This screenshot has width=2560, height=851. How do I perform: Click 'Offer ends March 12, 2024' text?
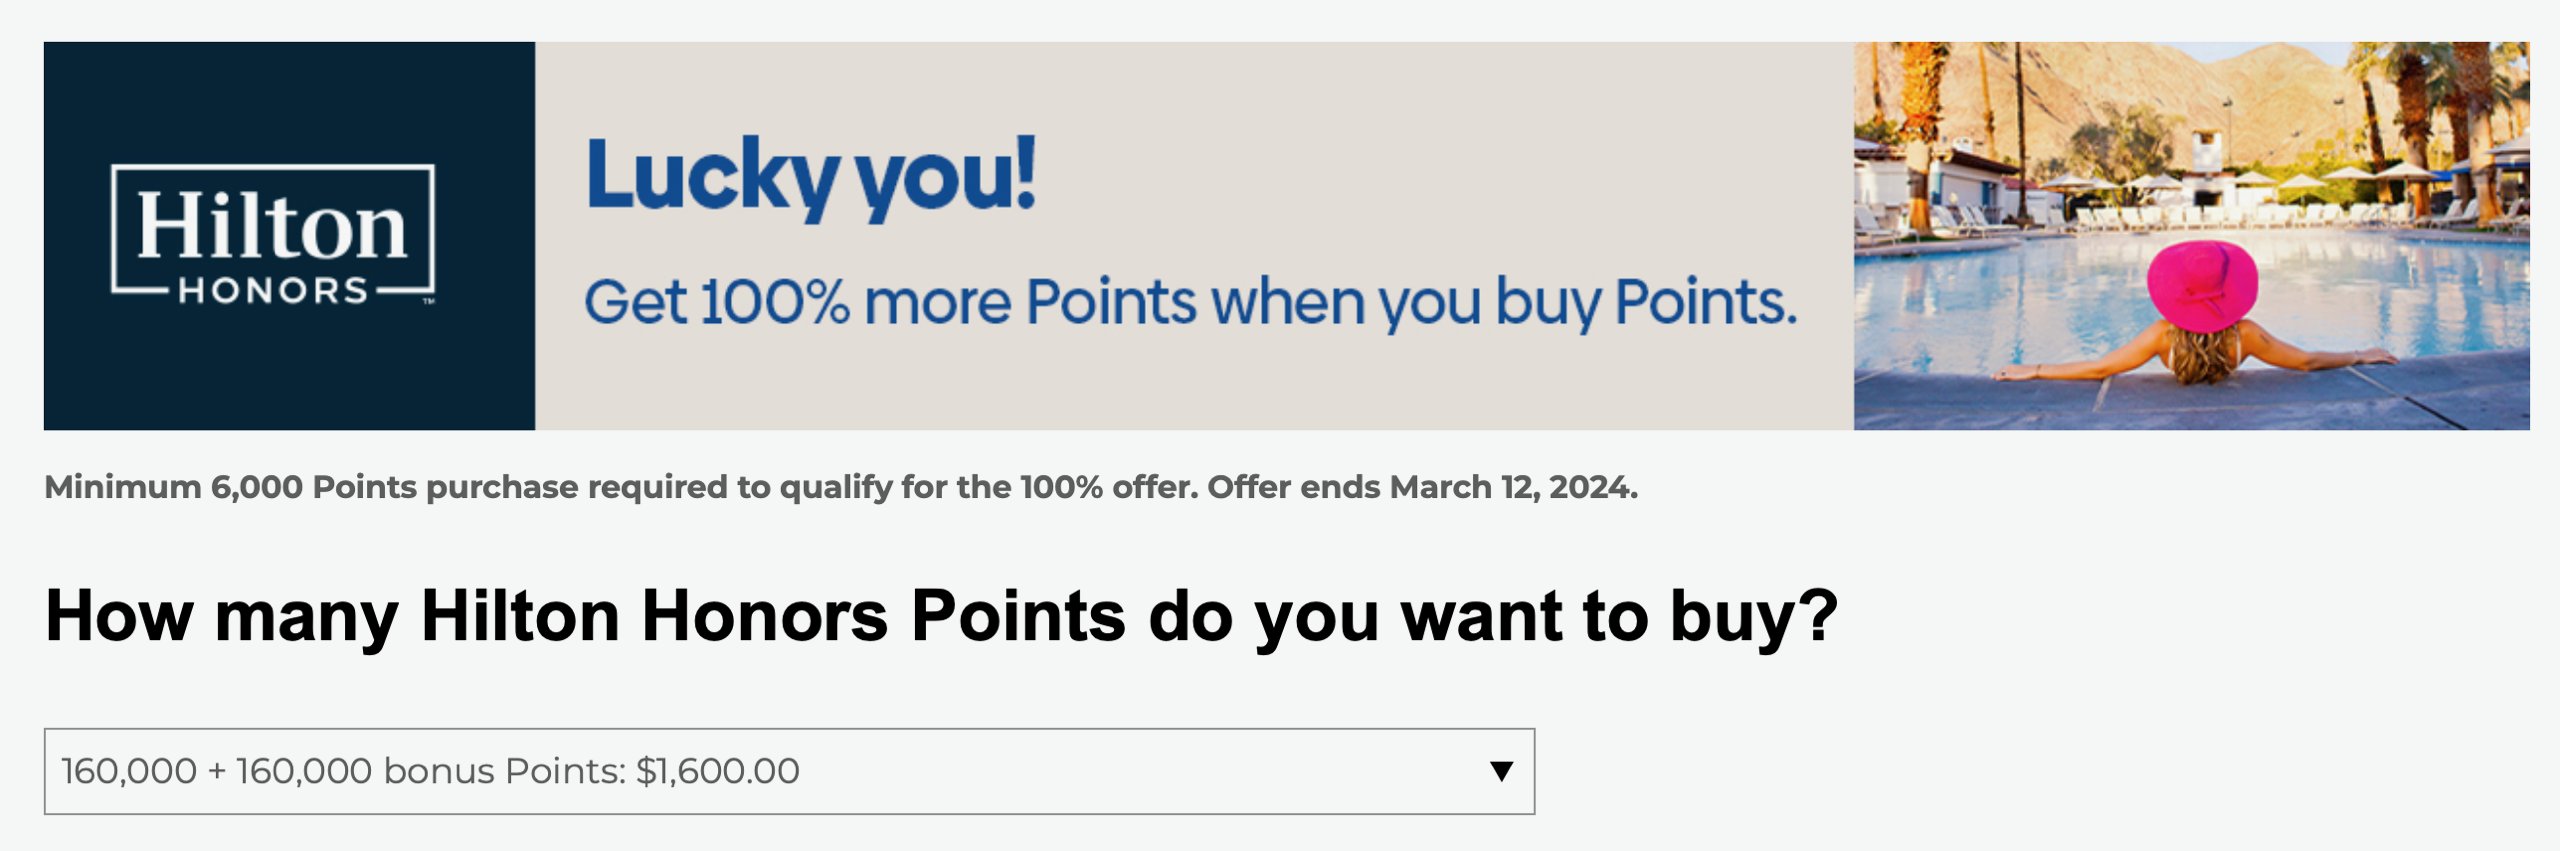click(x=1422, y=487)
